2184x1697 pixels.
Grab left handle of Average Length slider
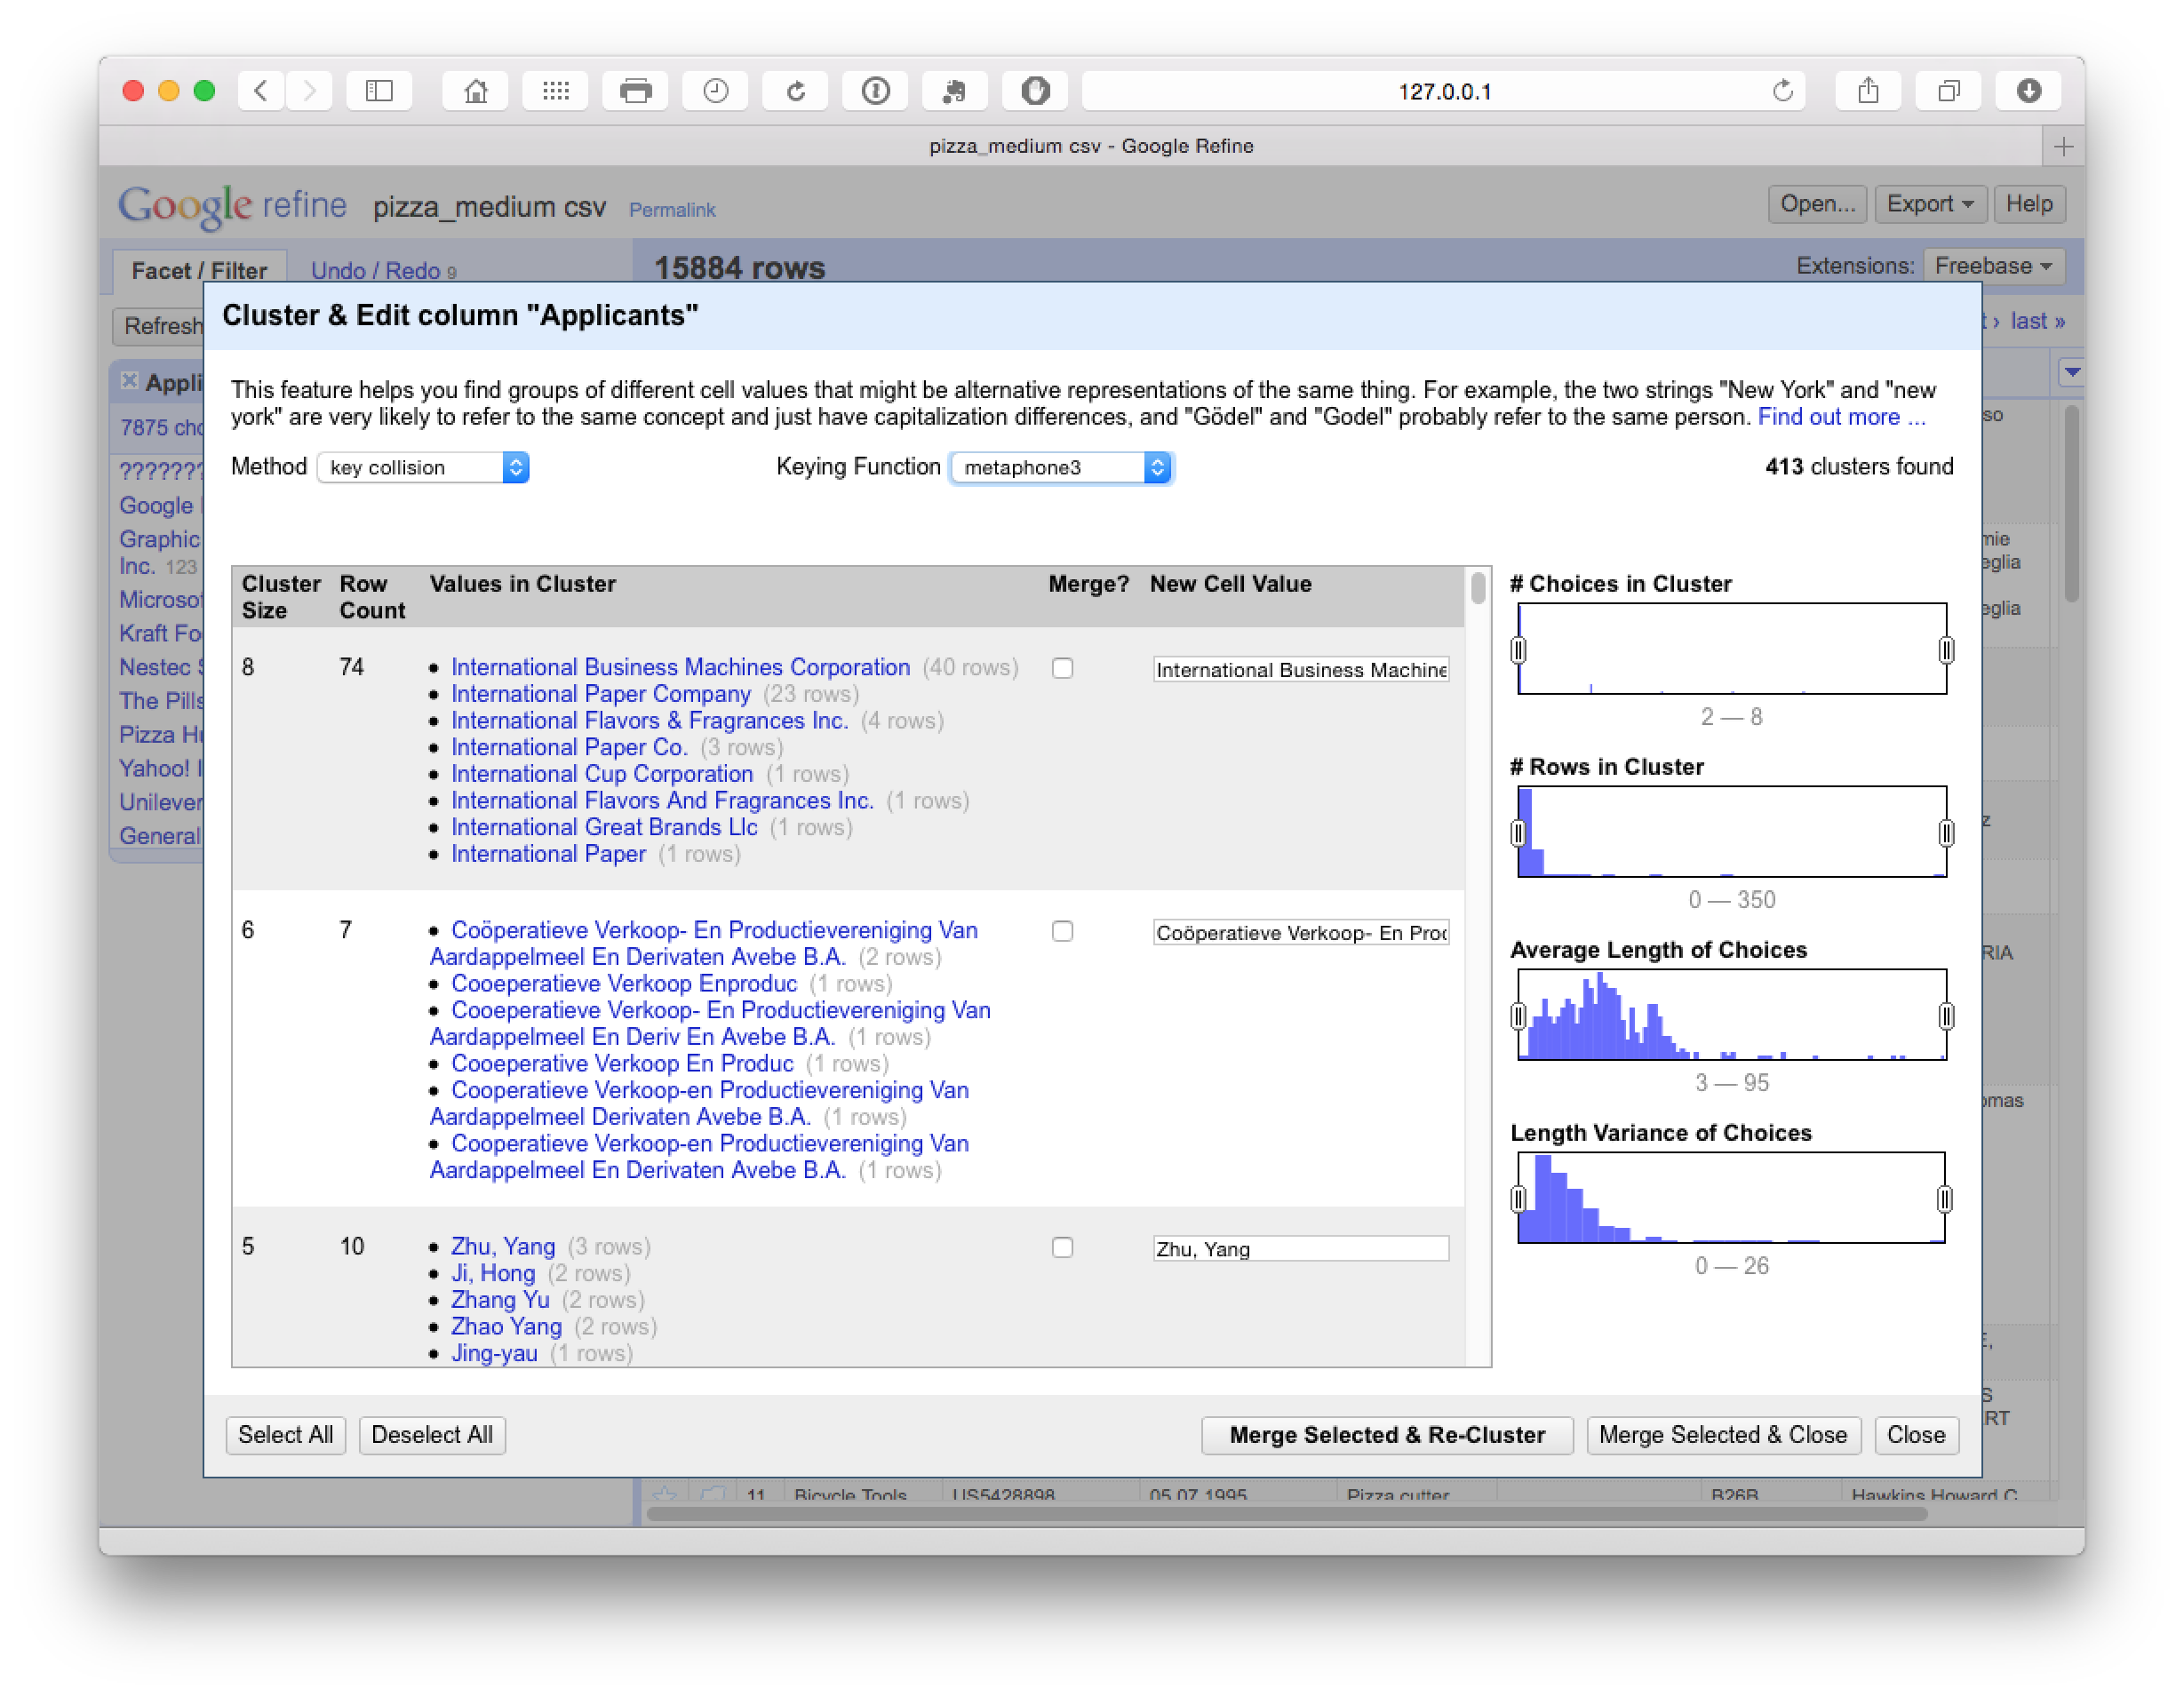click(x=1518, y=1016)
